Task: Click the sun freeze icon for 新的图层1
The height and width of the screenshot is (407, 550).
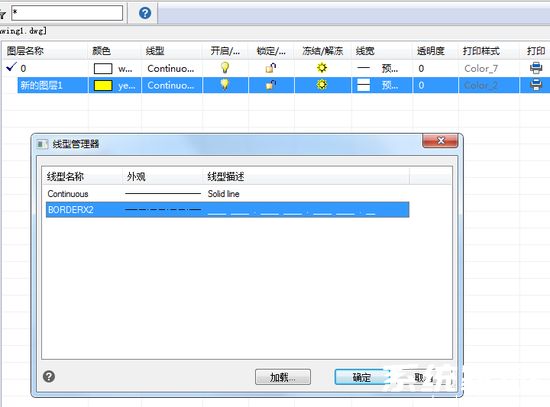Action: (x=322, y=85)
